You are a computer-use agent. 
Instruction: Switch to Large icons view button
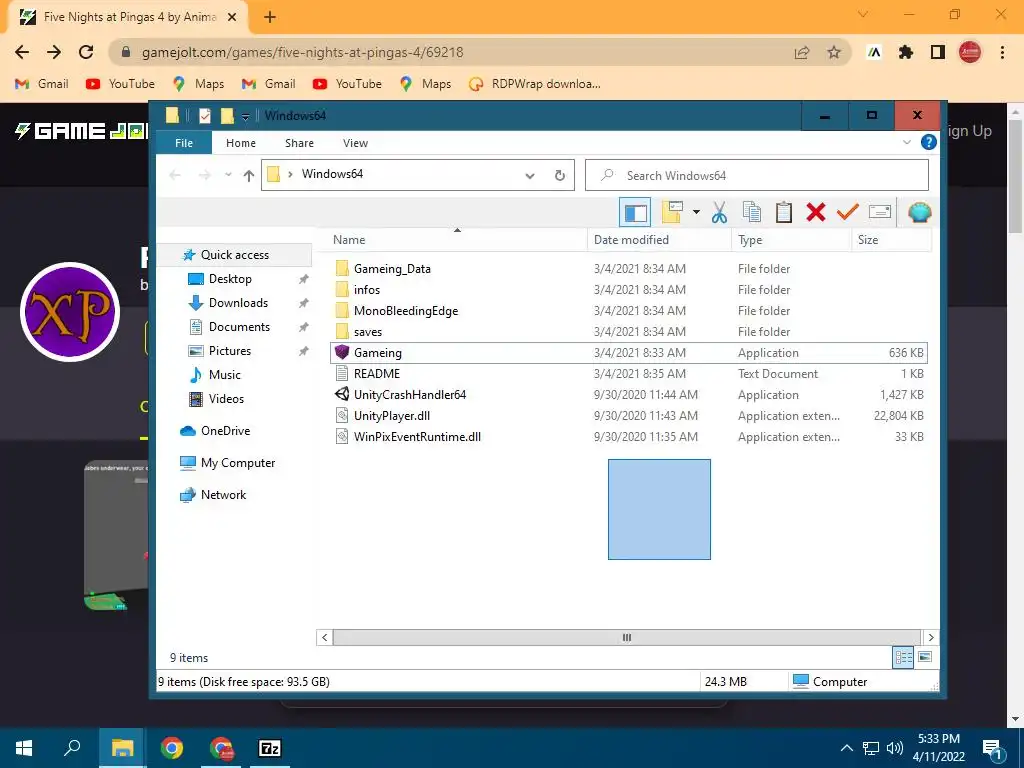point(925,657)
